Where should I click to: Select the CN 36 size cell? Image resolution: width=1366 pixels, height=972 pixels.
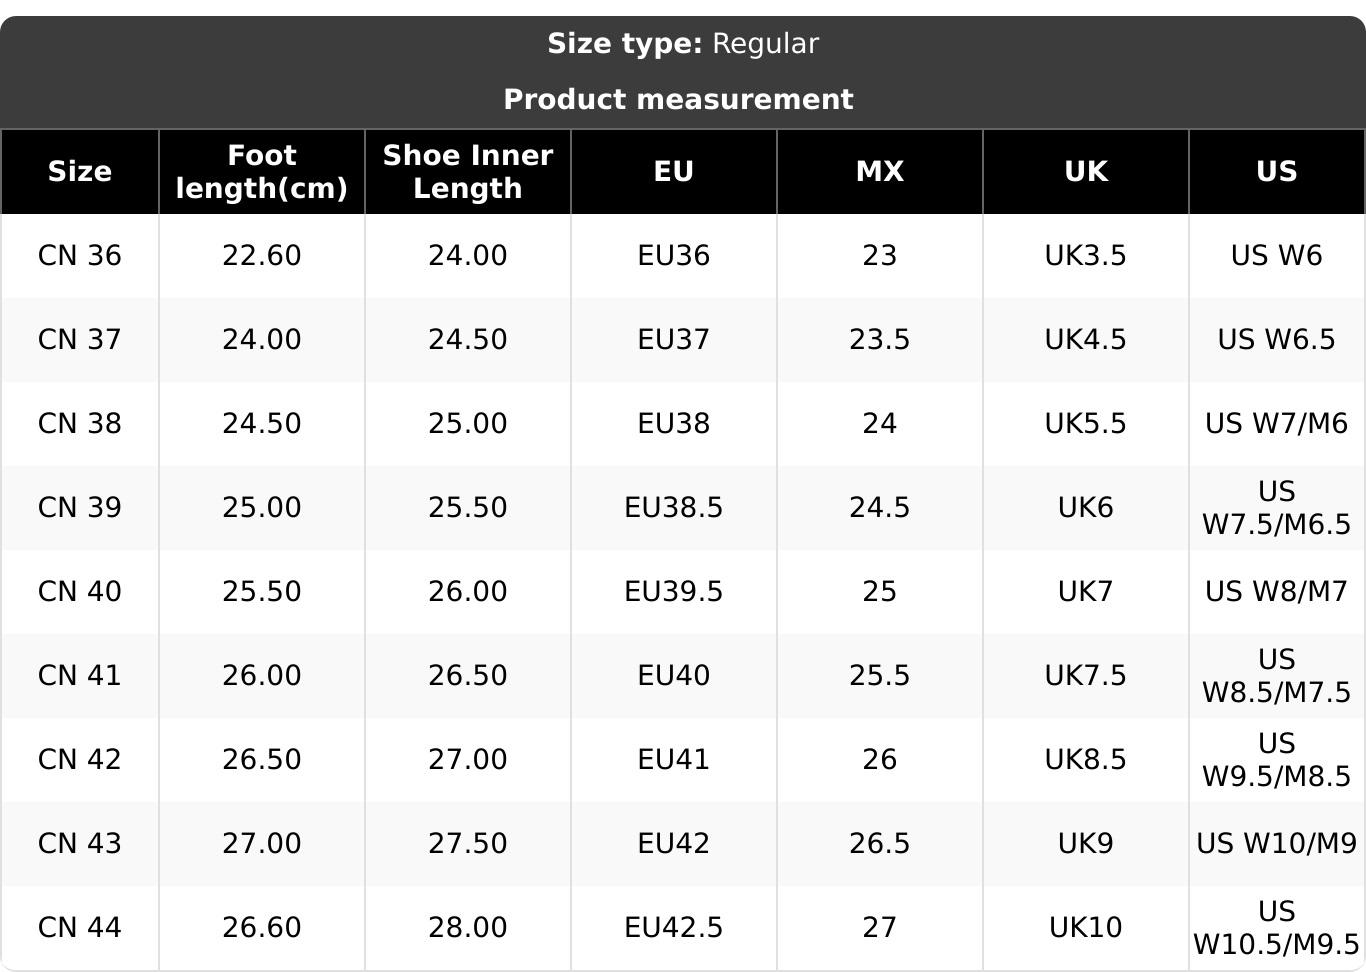tap(80, 256)
